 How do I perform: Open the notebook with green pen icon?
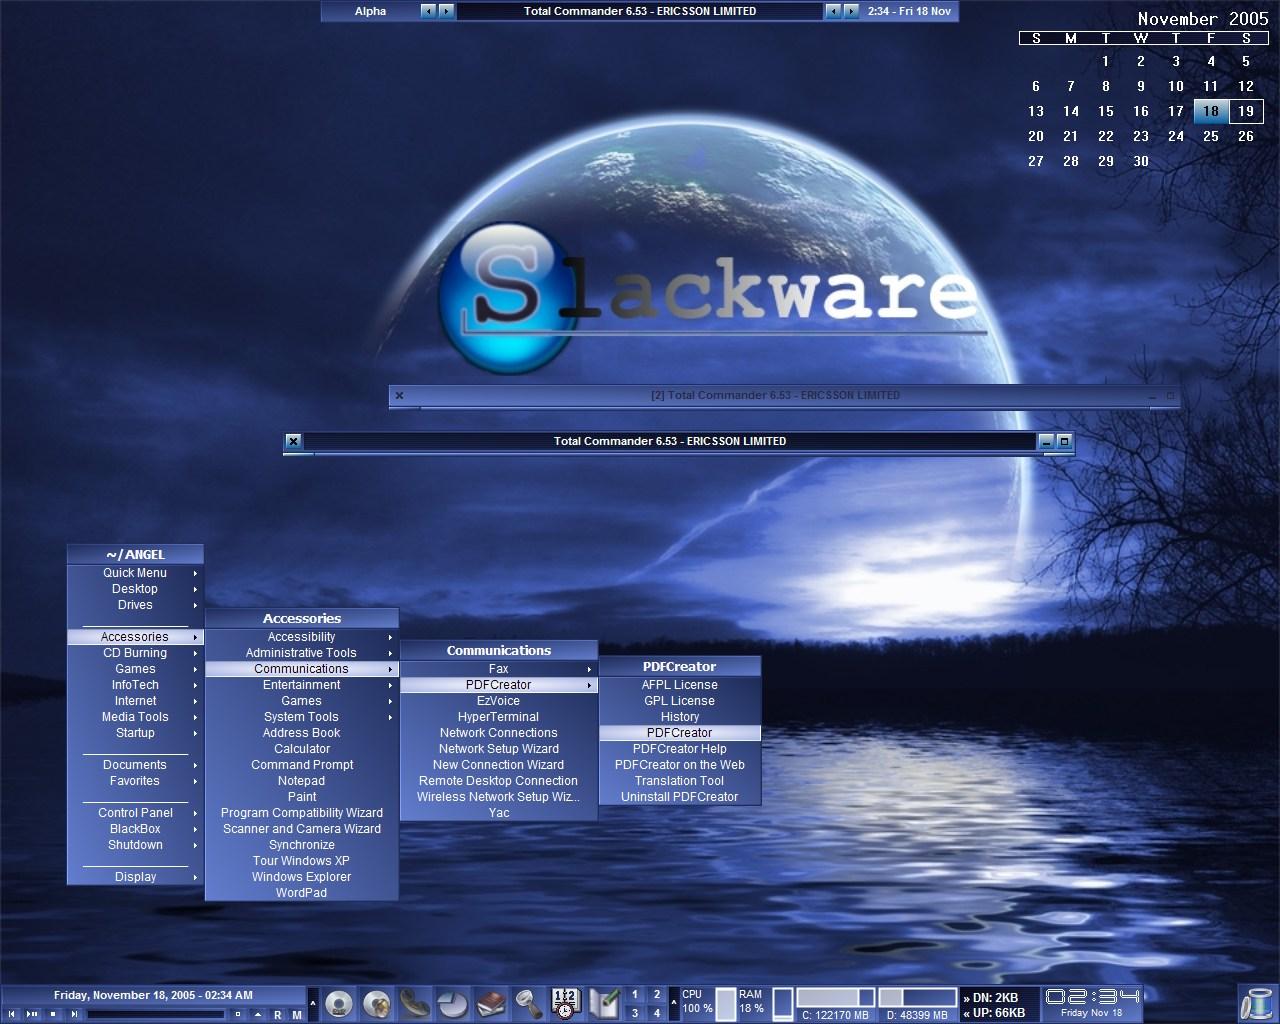point(603,1003)
